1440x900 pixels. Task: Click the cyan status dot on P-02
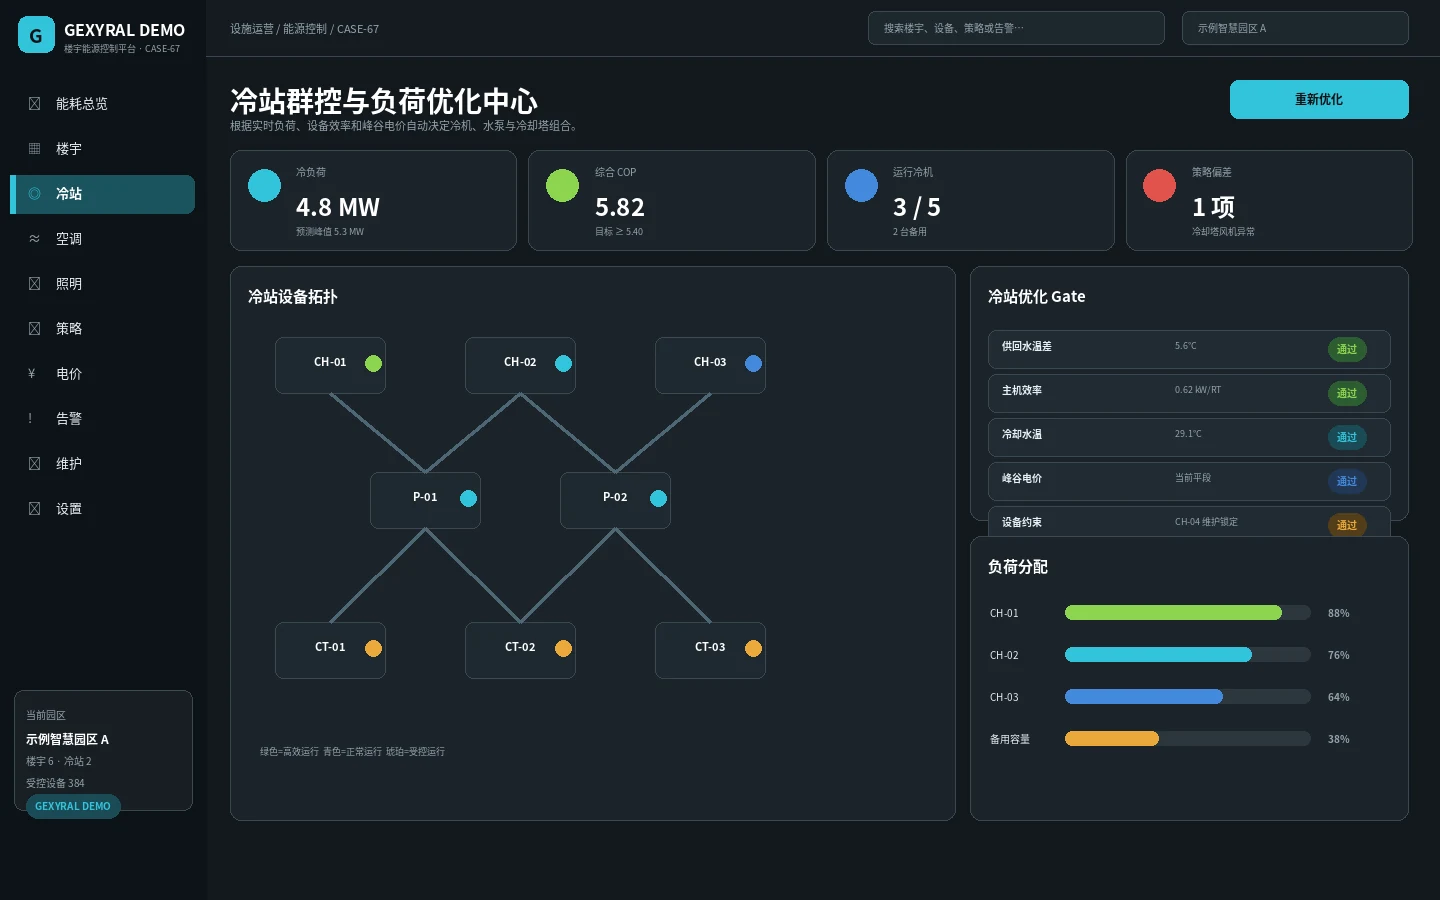658,498
